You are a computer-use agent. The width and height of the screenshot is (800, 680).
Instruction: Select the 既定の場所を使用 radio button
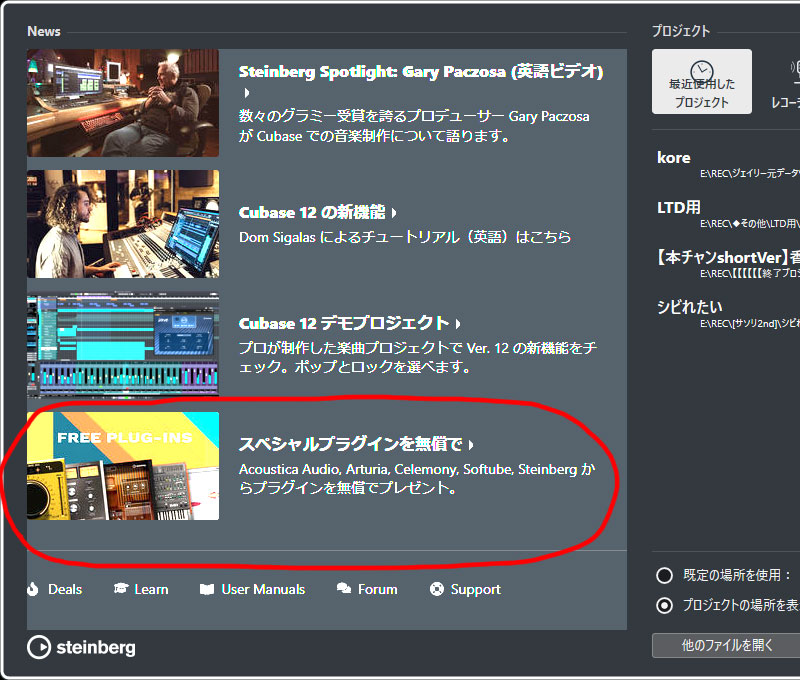point(664,575)
